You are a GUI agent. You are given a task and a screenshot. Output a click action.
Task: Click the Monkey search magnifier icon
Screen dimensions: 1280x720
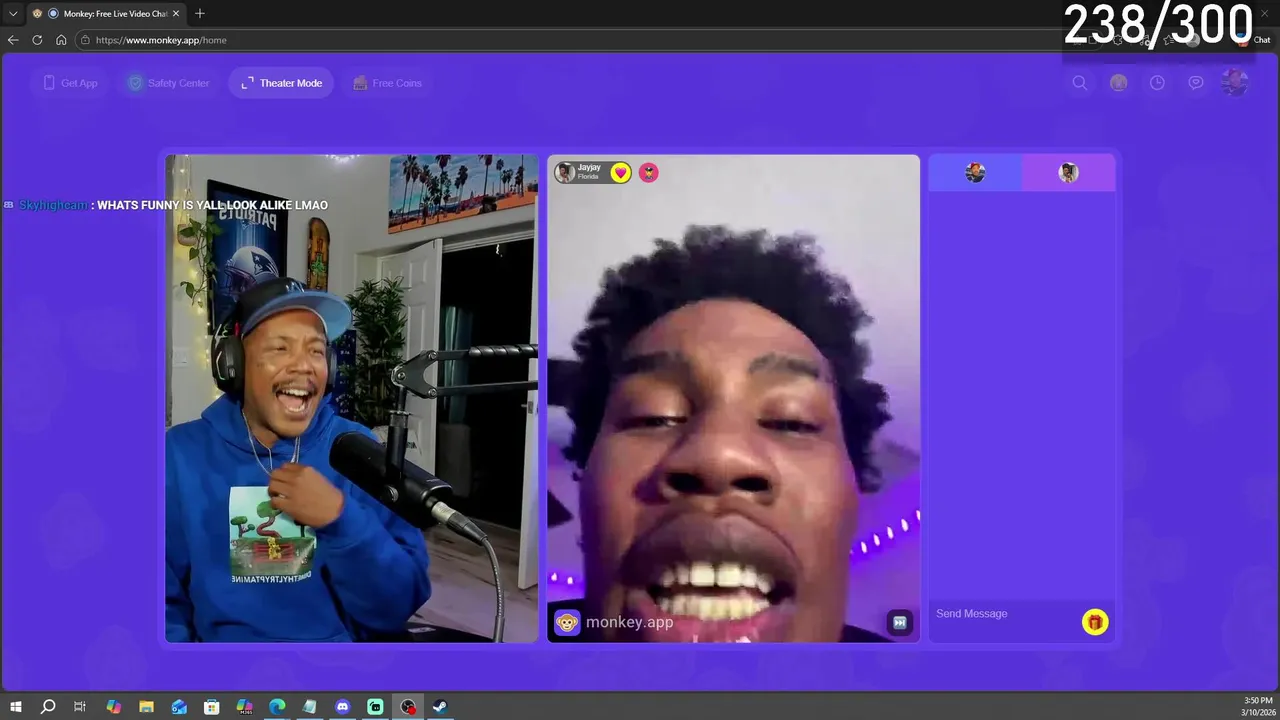tap(1080, 83)
